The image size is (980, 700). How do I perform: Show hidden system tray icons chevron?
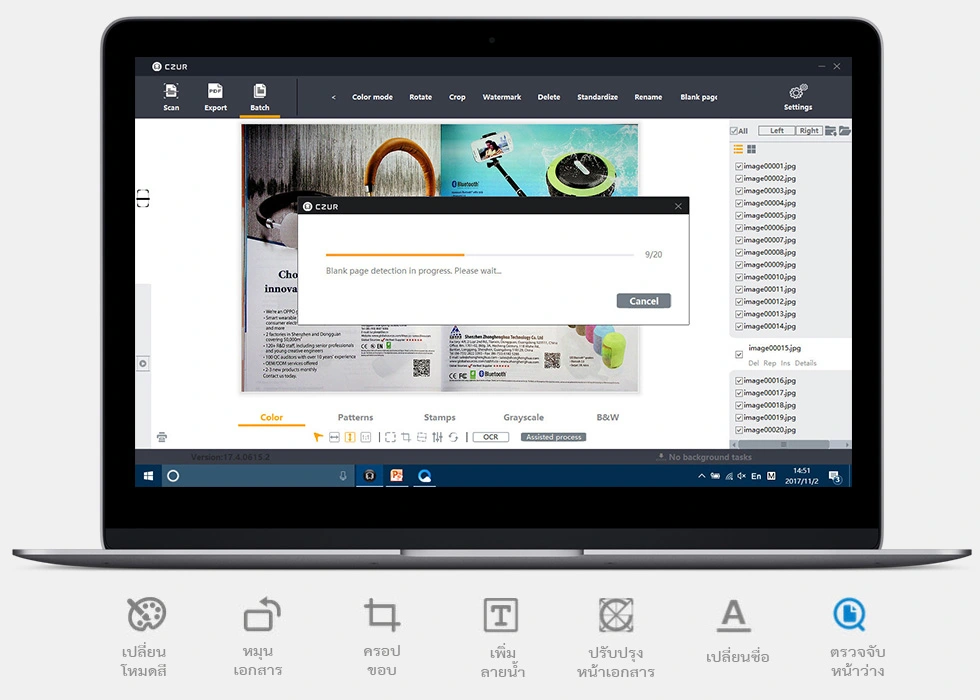click(701, 476)
